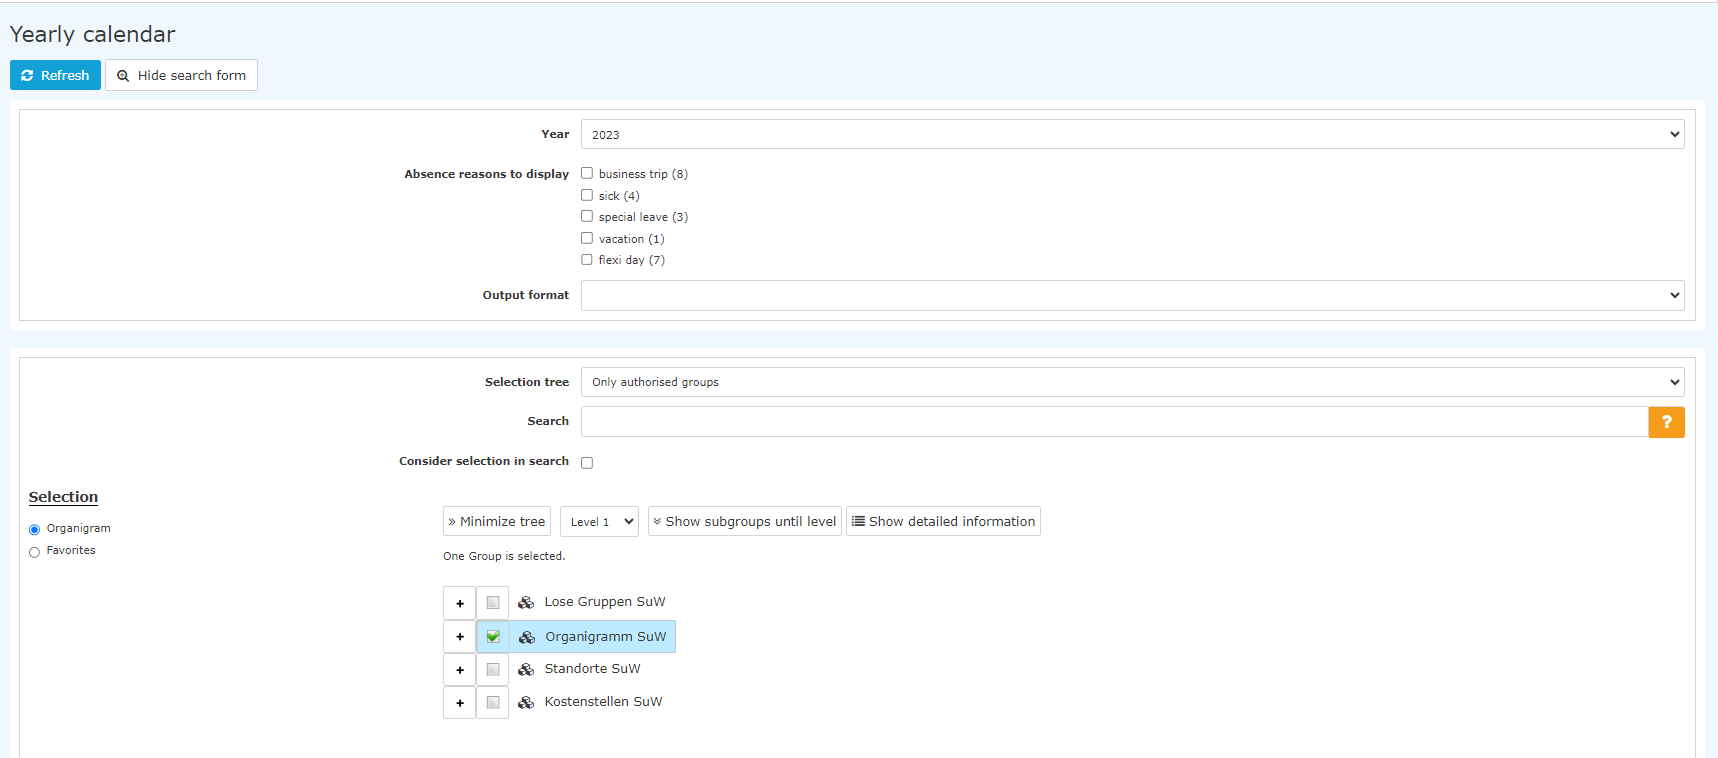
Task: Expand the Organigramm SuW node
Action: [x=459, y=636]
